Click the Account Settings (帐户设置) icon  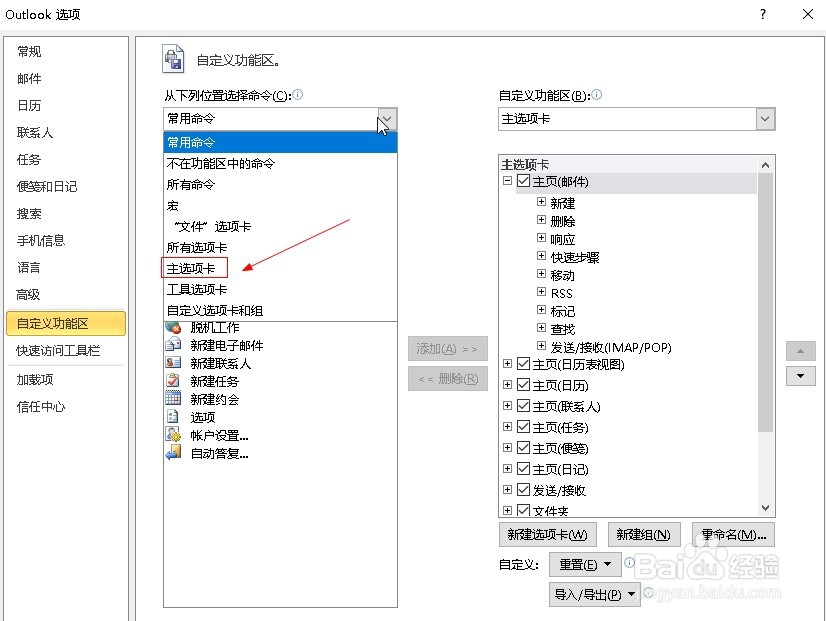(173, 435)
